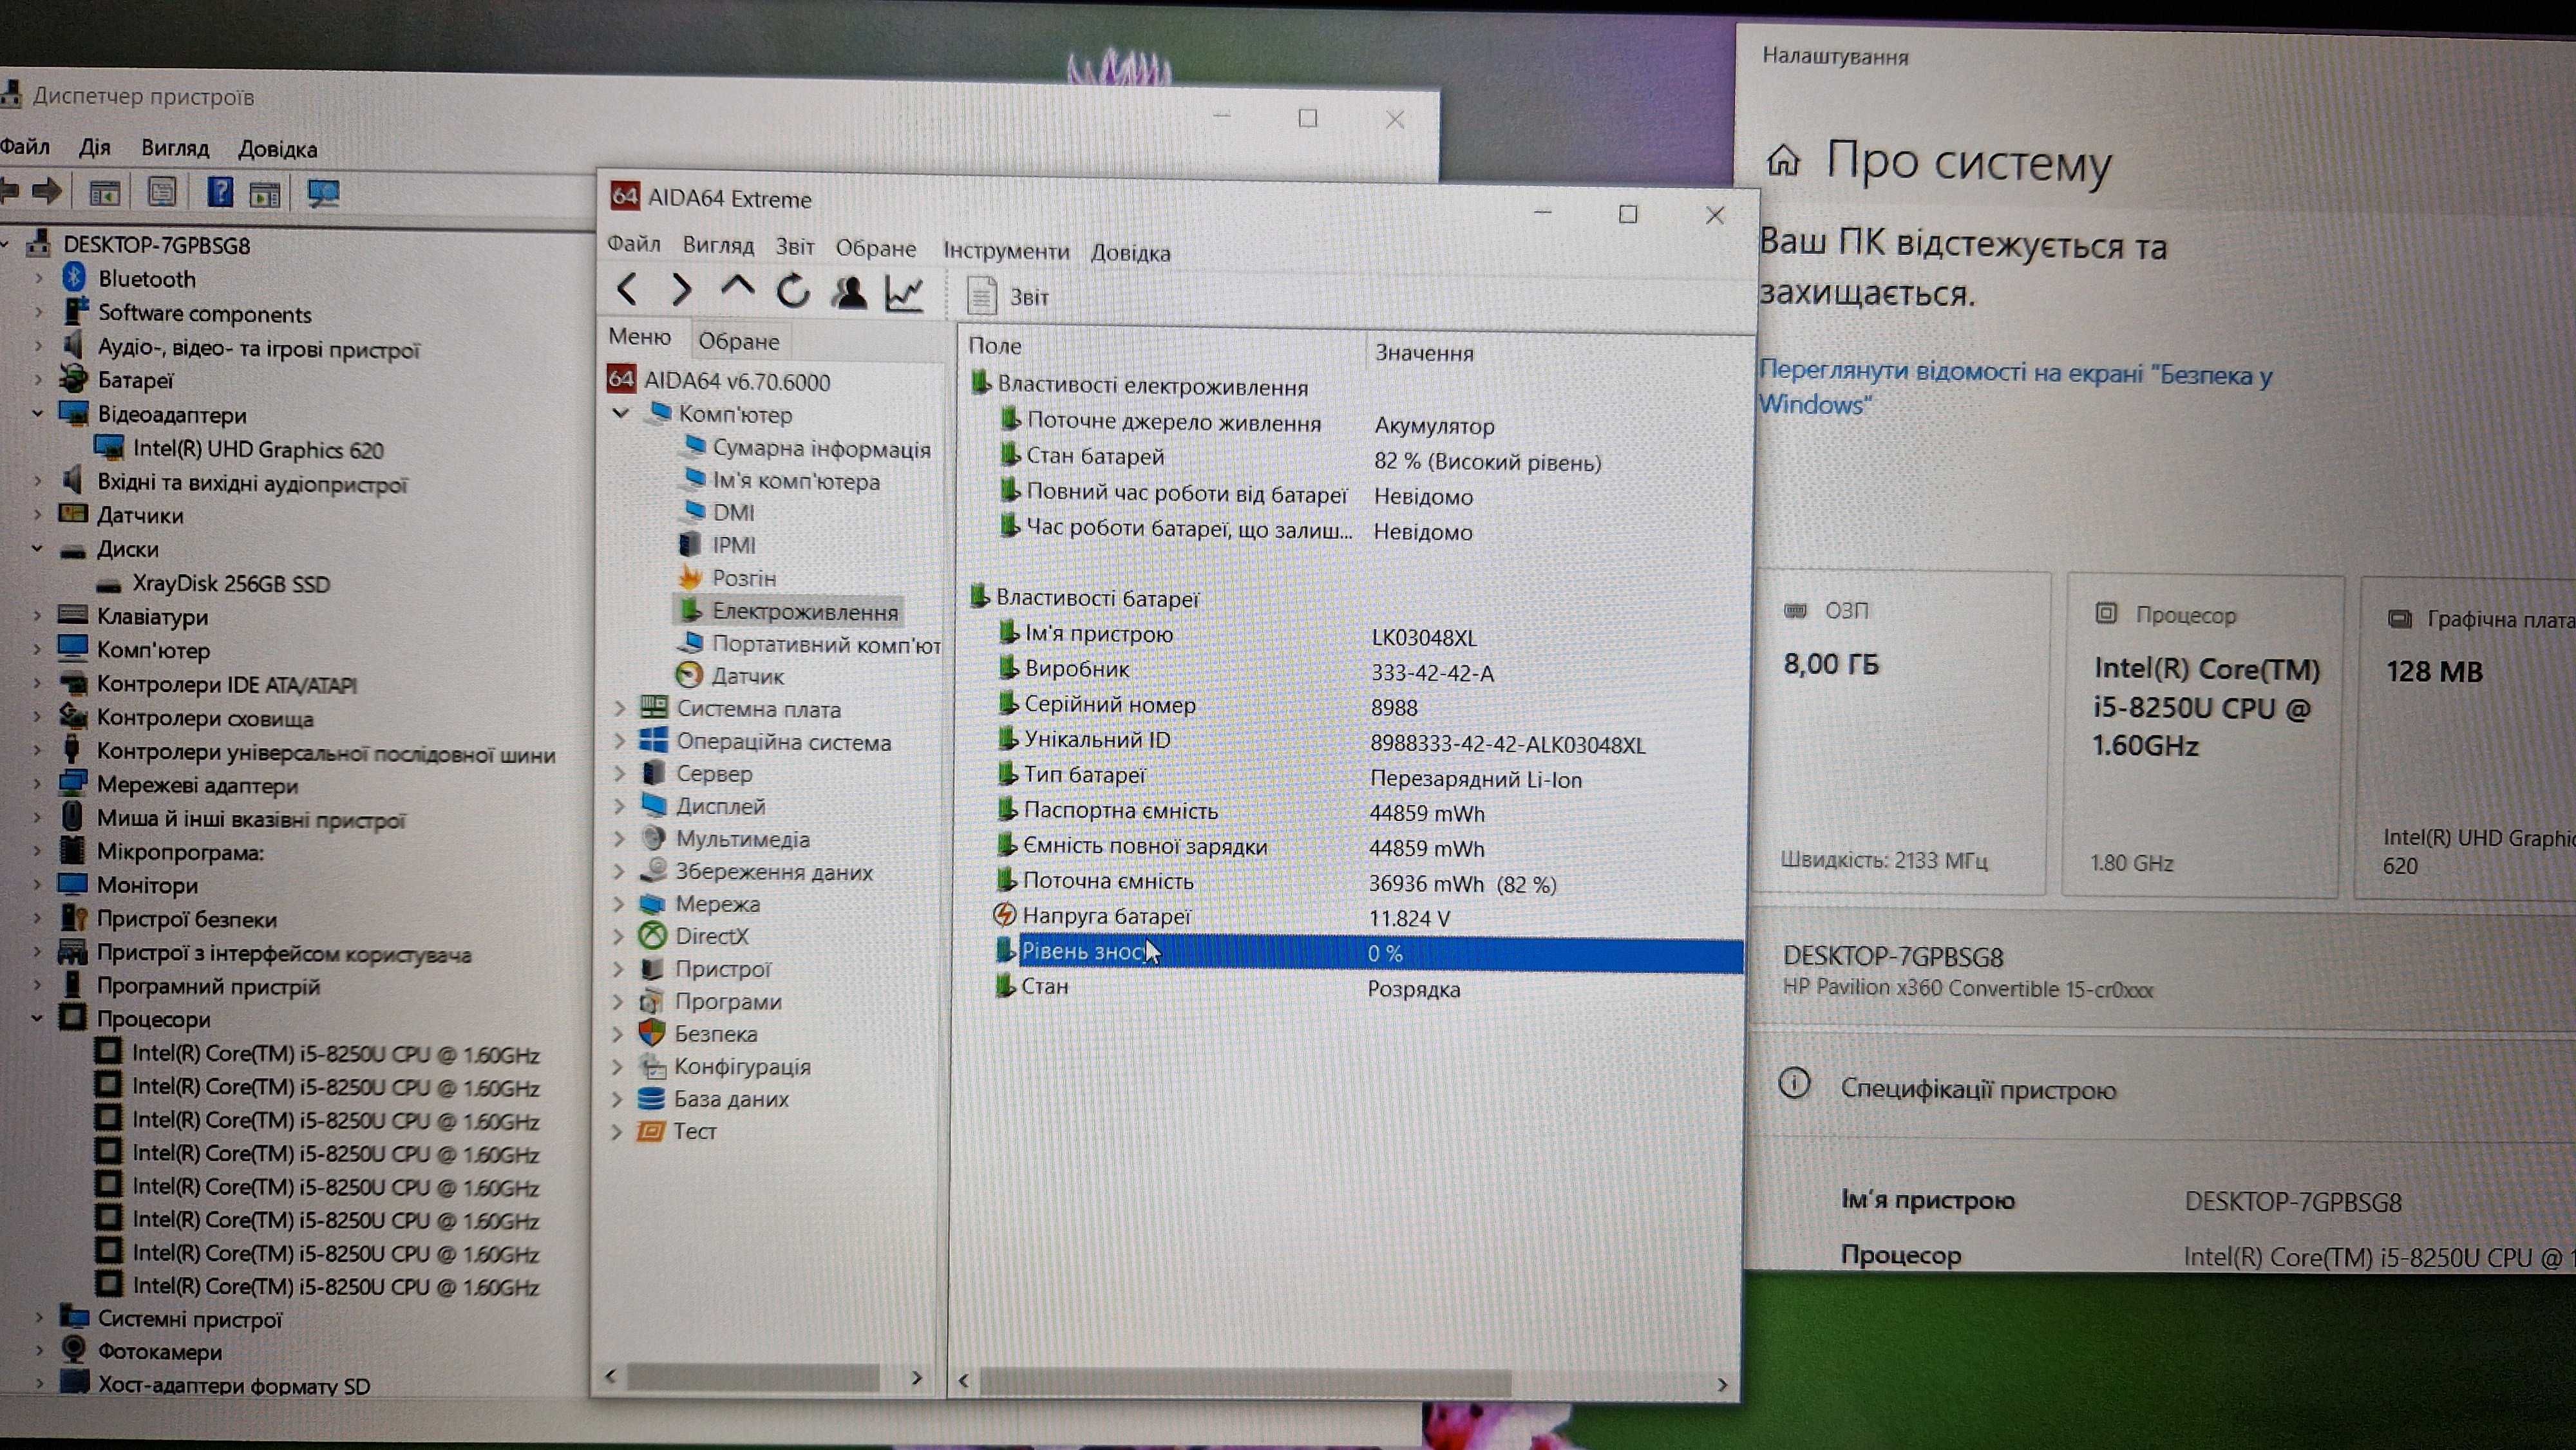Select Ім'я комп'ютера in AIDA64 tree
Image resolution: width=2576 pixels, height=1450 pixels.
[795, 481]
